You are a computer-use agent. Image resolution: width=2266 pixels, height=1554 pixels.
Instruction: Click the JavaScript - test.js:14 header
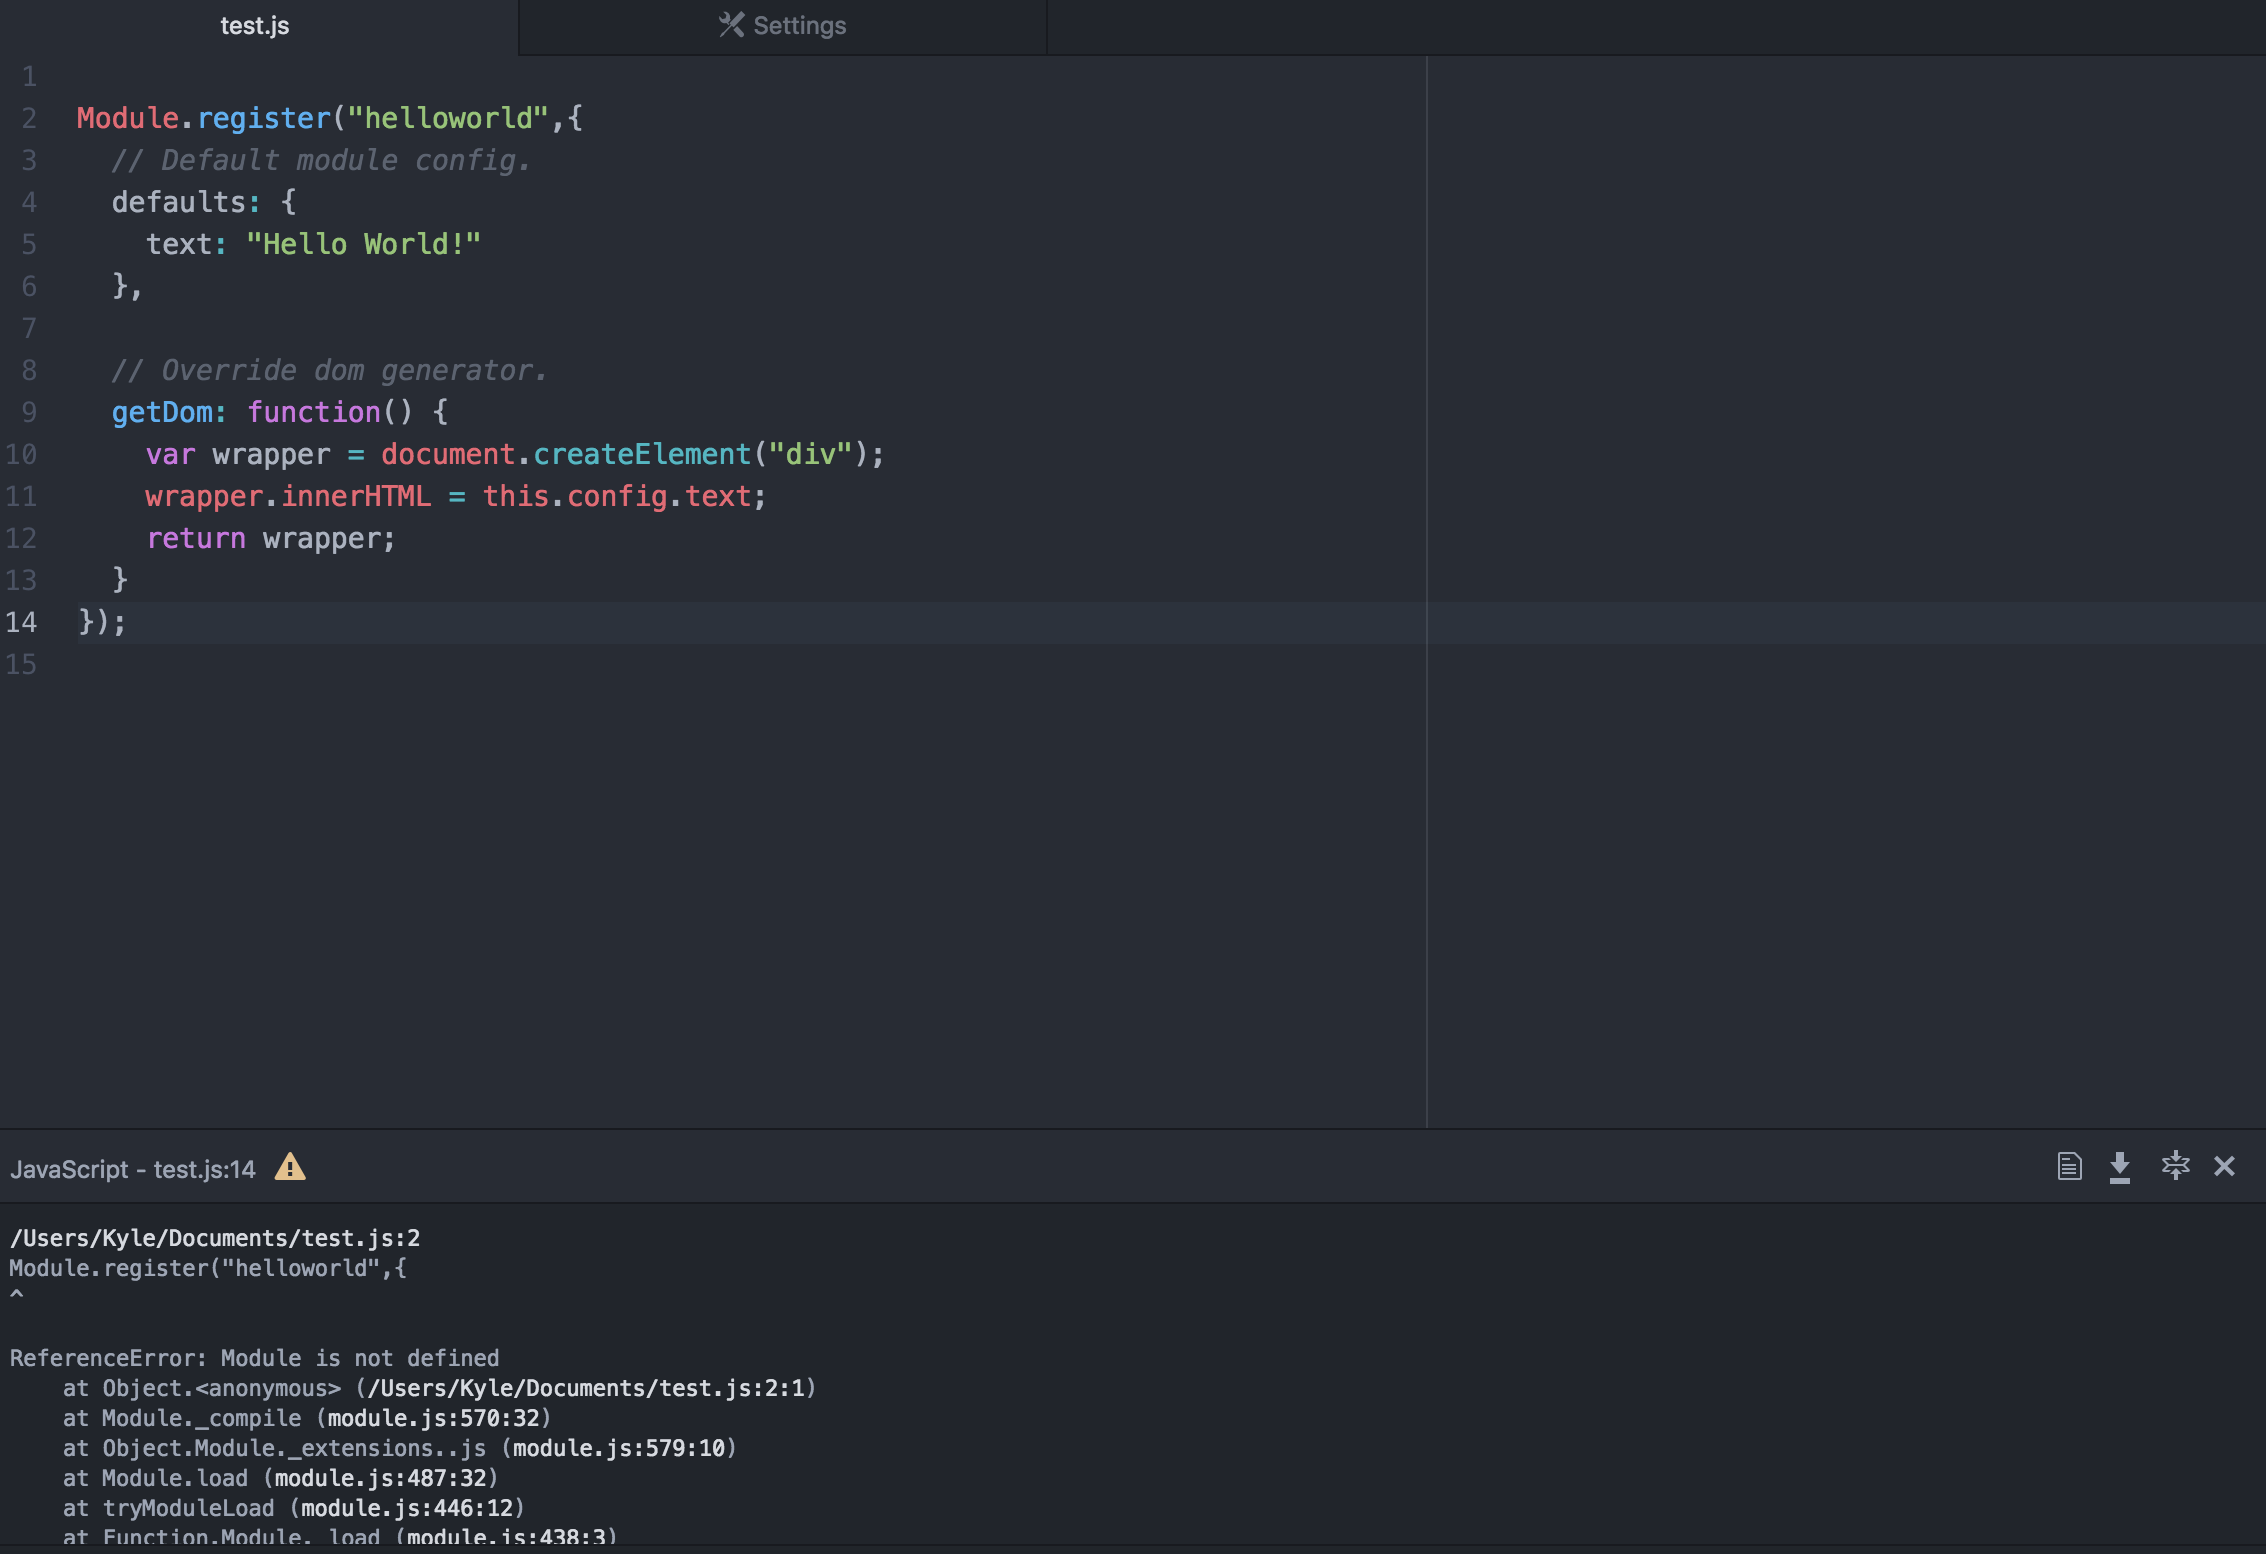tap(133, 1169)
